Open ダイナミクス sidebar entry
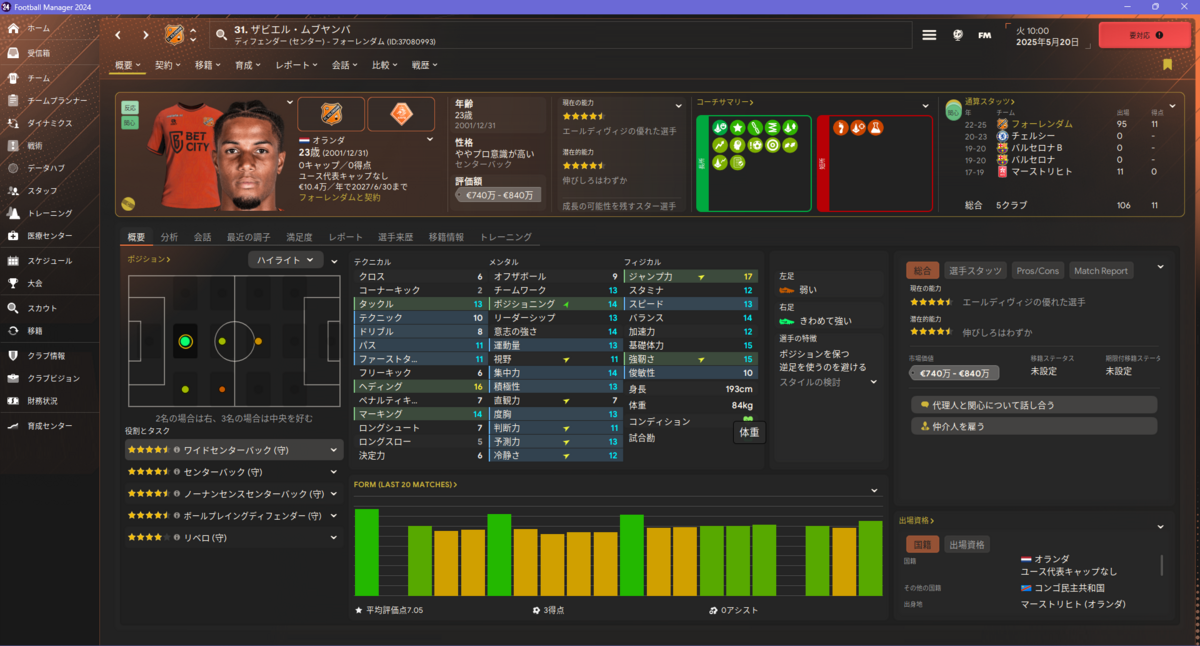 point(50,122)
